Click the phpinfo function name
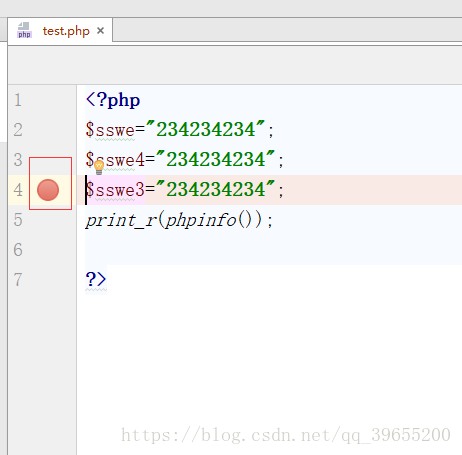 pos(201,220)
